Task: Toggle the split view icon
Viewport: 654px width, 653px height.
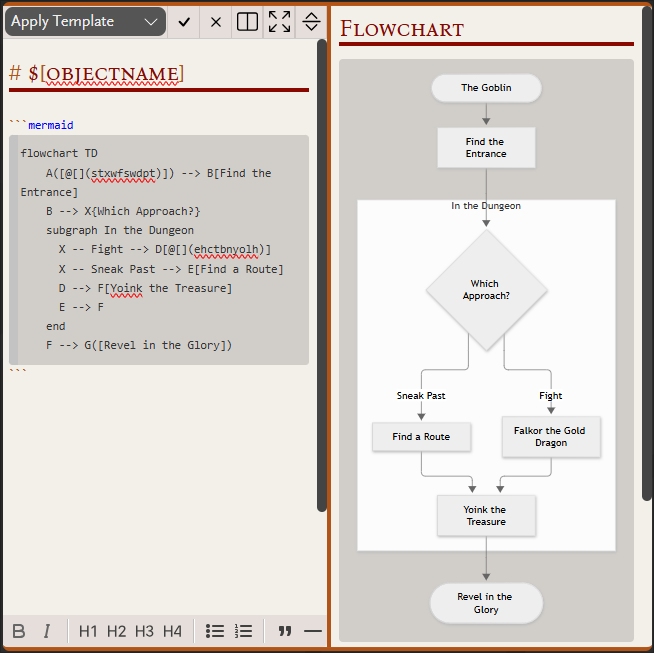Action: (247, 22)
